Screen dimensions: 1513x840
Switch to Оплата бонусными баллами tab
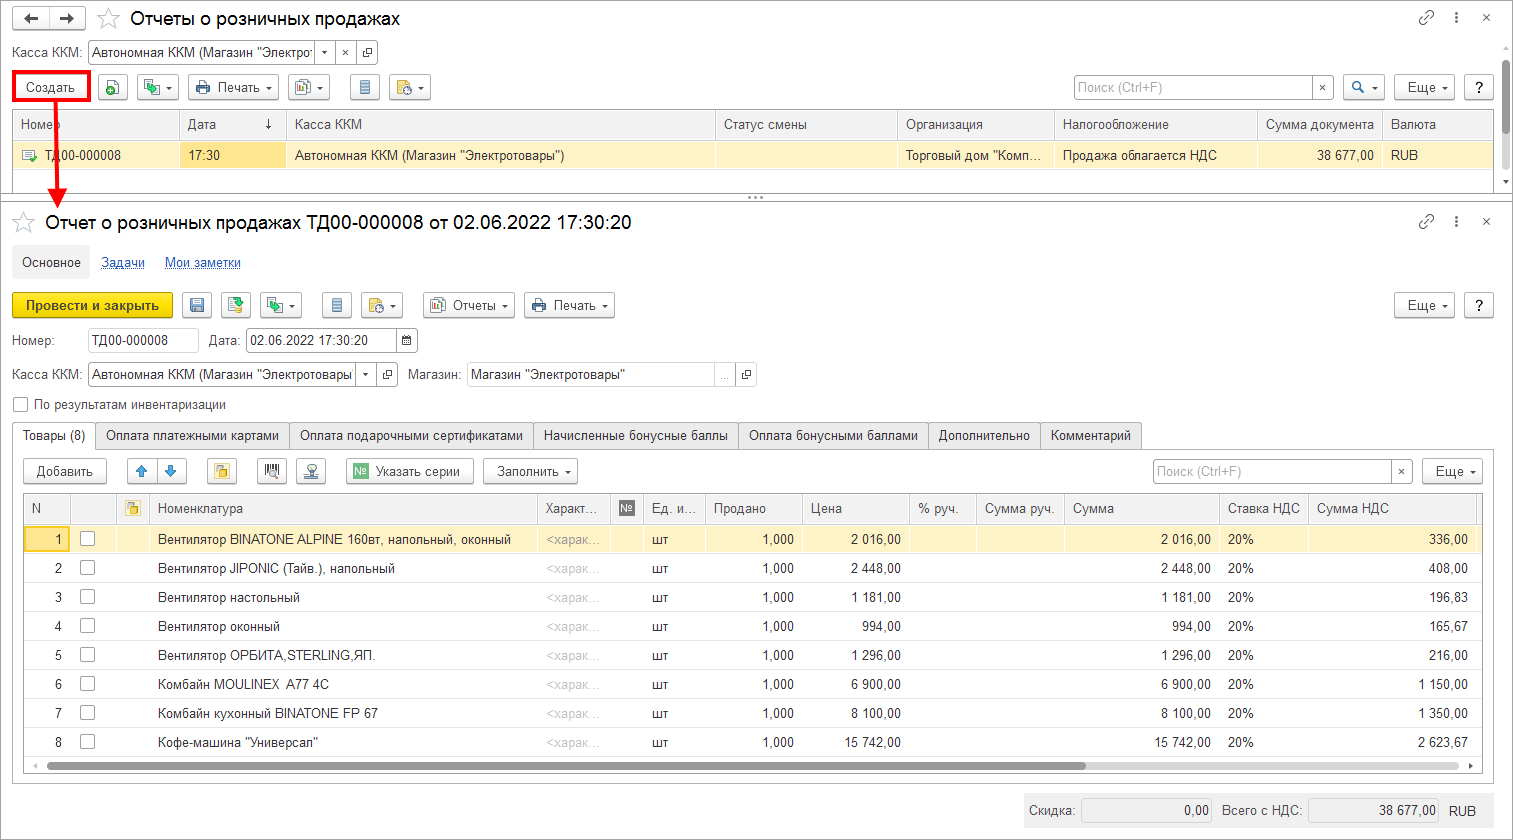tap(833, 436)
